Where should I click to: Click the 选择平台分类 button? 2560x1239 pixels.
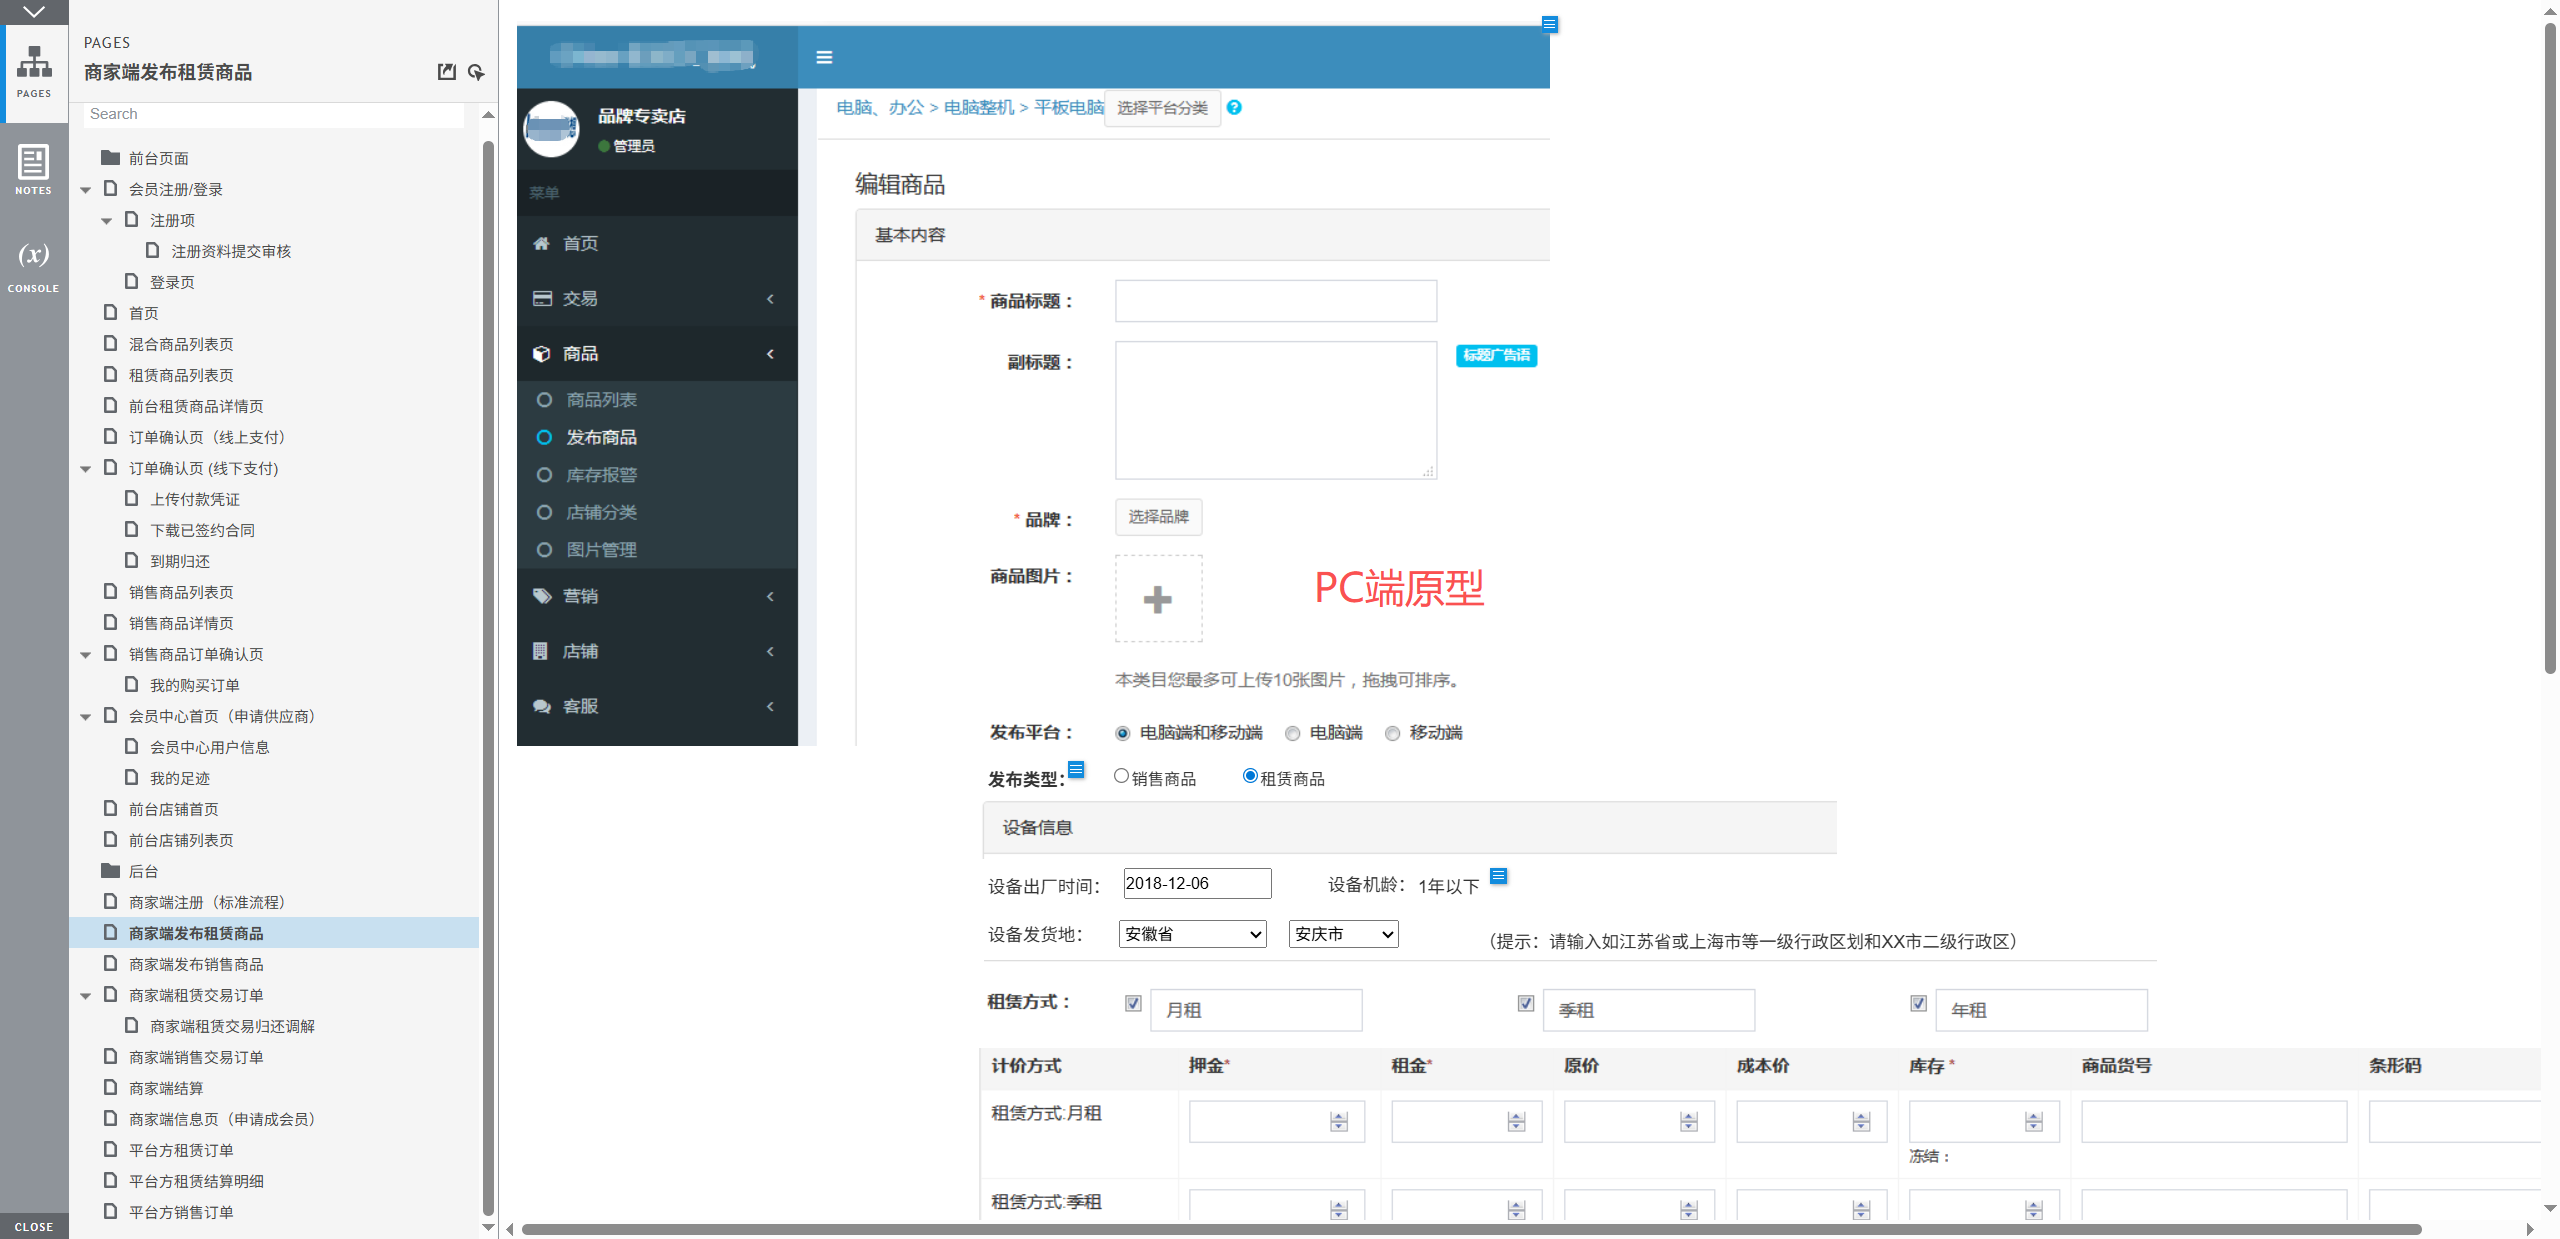[1162, 107]
